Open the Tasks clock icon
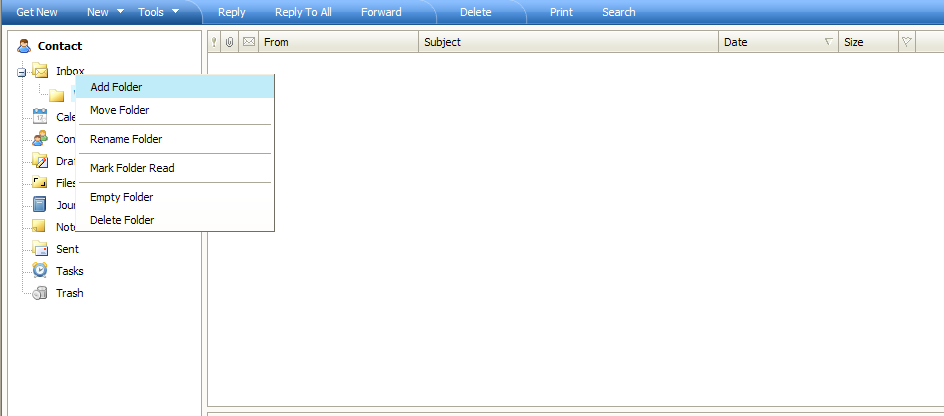Image resolution: width=944 pixels, height=416 pixels. (40, 271)
